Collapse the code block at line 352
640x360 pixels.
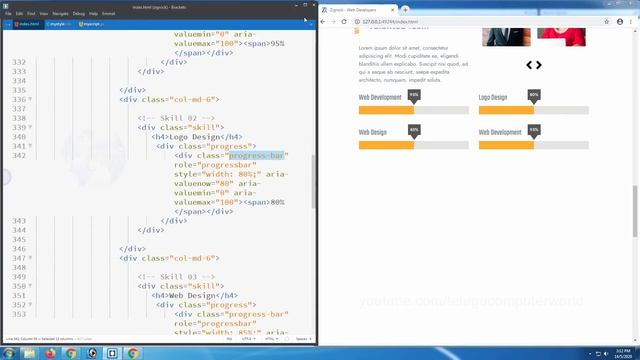[30, 304]
